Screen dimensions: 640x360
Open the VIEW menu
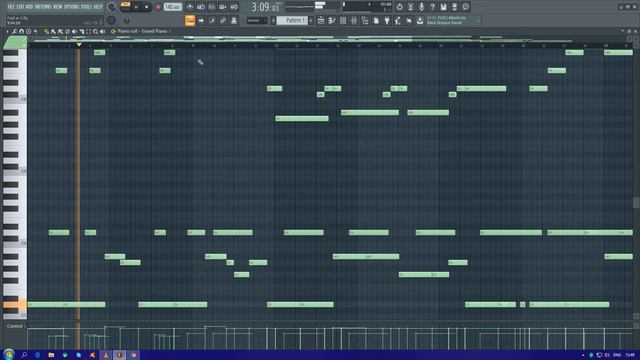tap(58, 7)
